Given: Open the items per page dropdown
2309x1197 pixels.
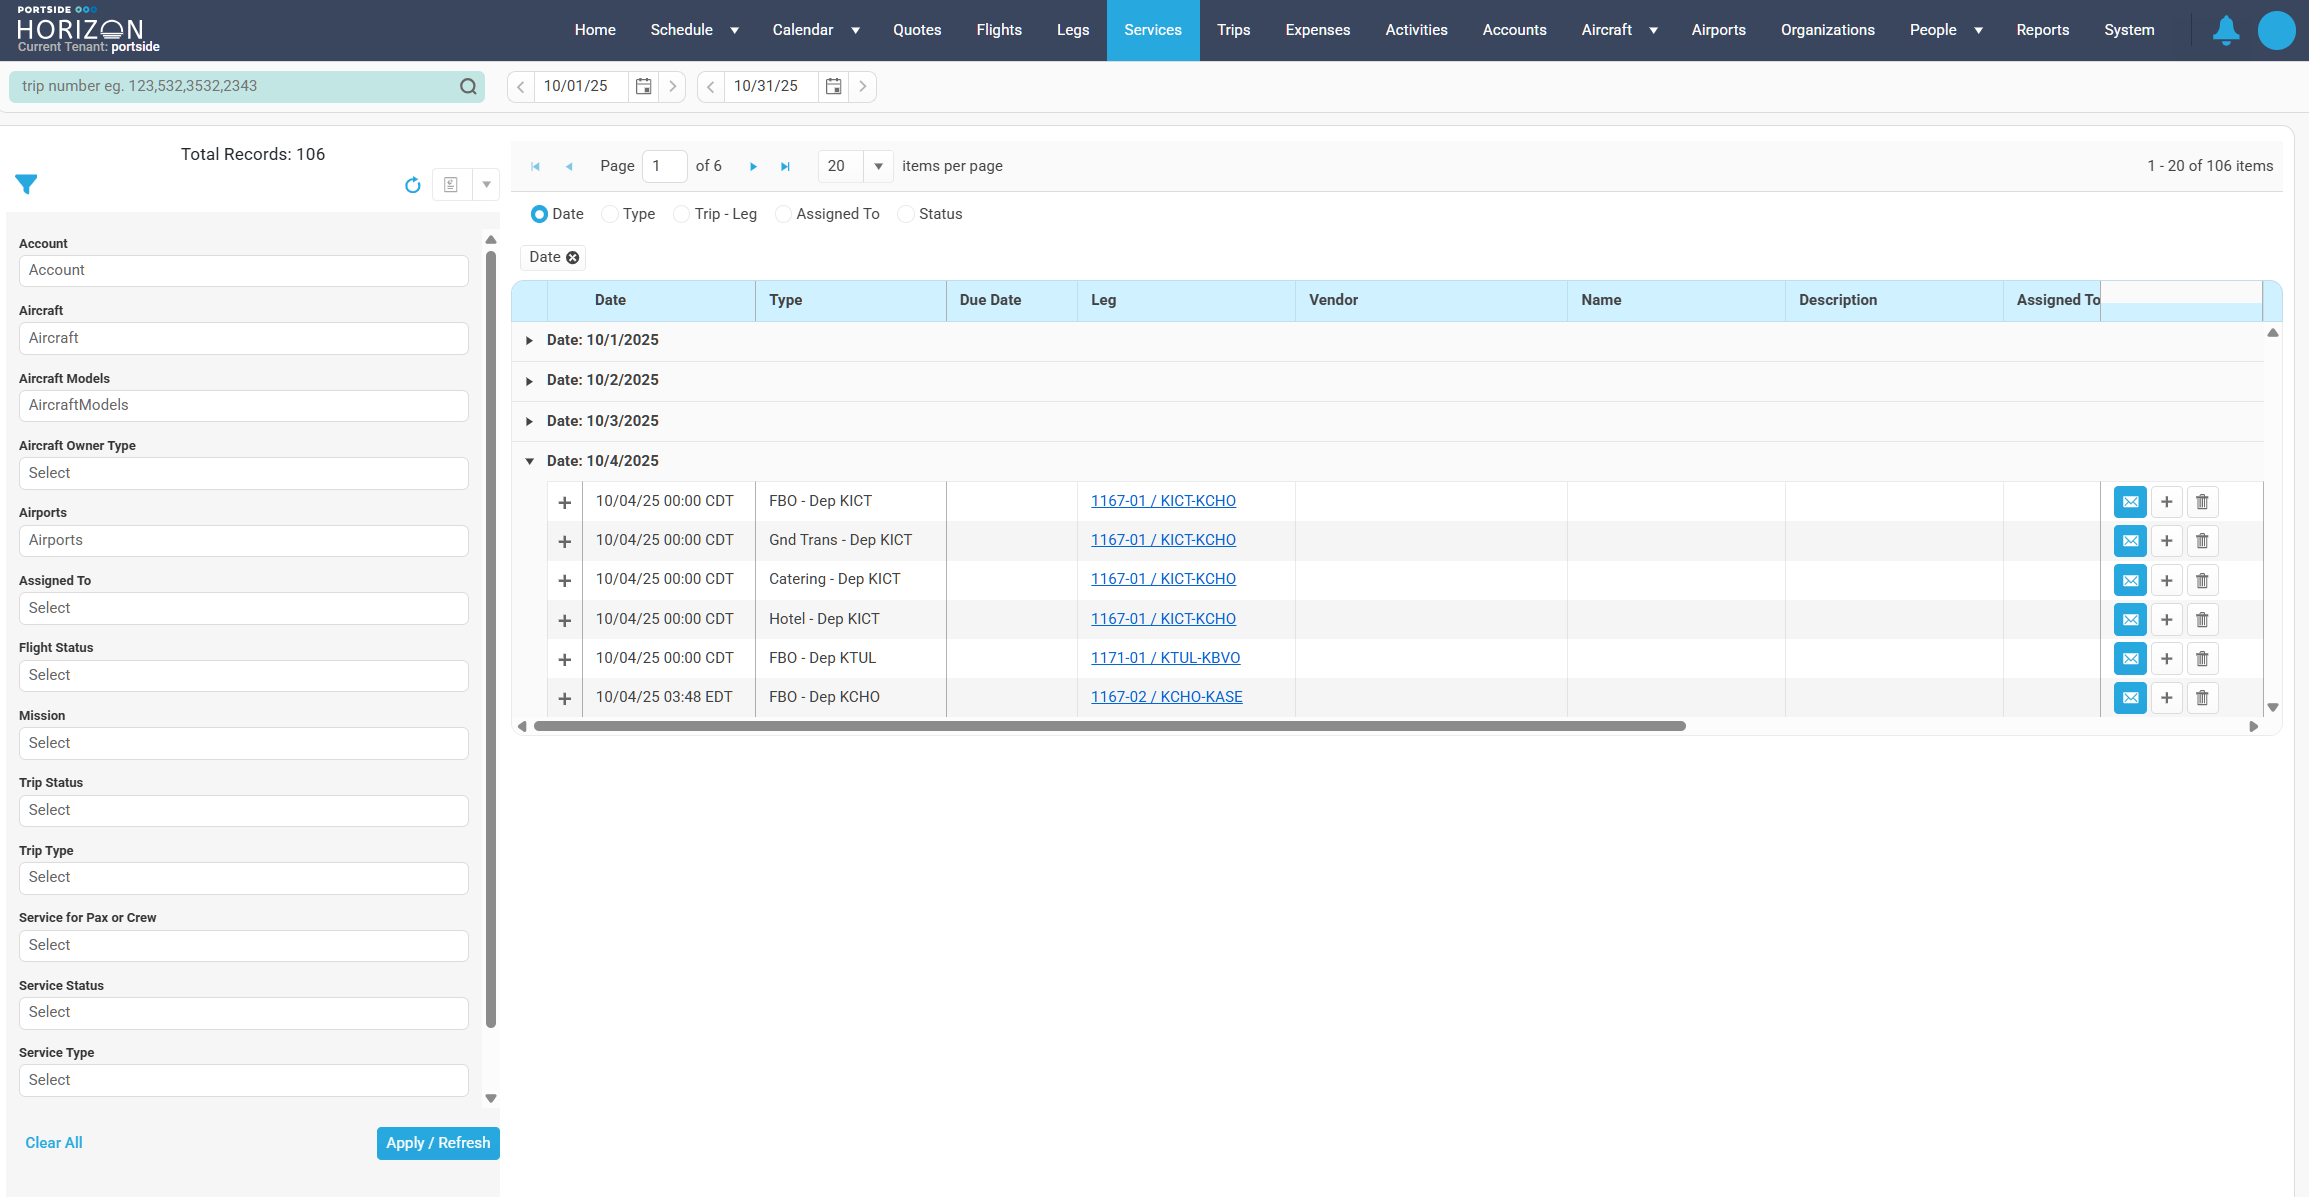Looking at the screenshot, I should (x=878, y=167).
